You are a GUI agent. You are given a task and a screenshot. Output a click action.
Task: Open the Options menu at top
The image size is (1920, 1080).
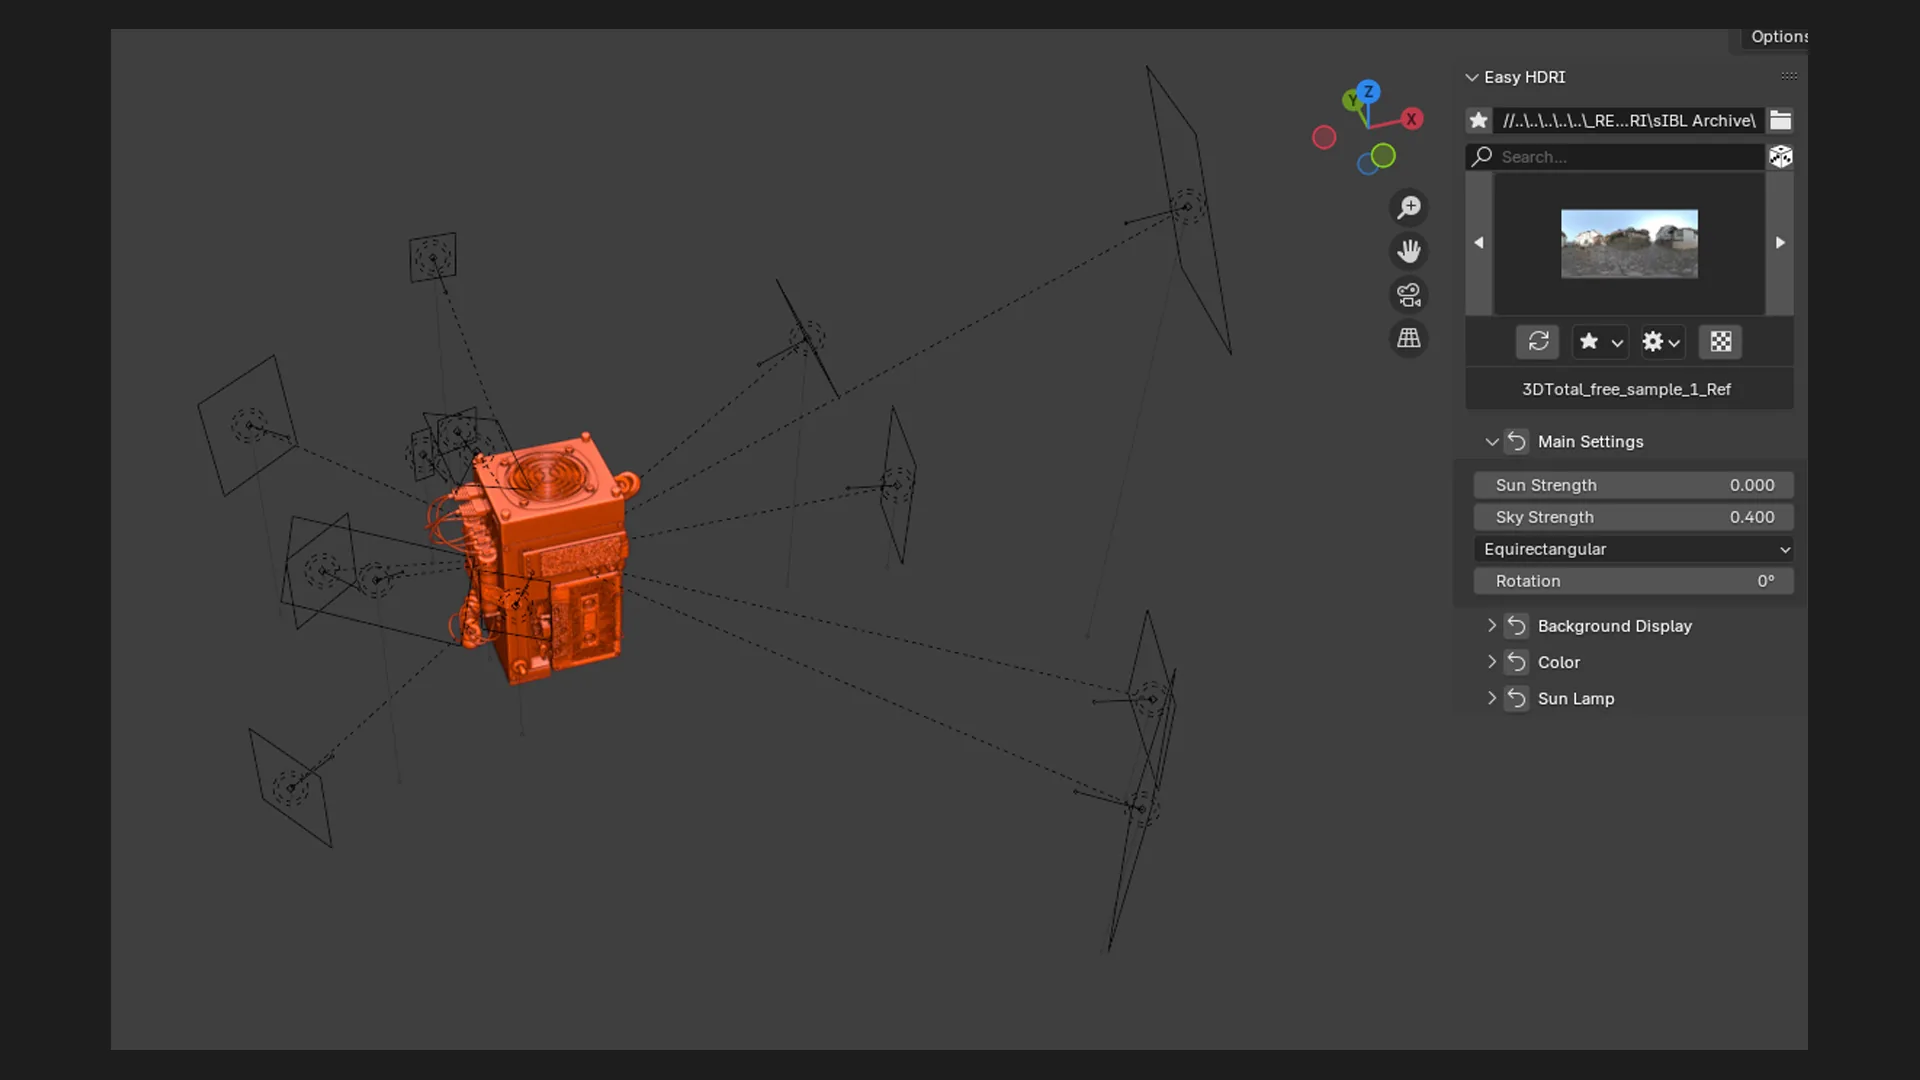[x=1778, y=37]
